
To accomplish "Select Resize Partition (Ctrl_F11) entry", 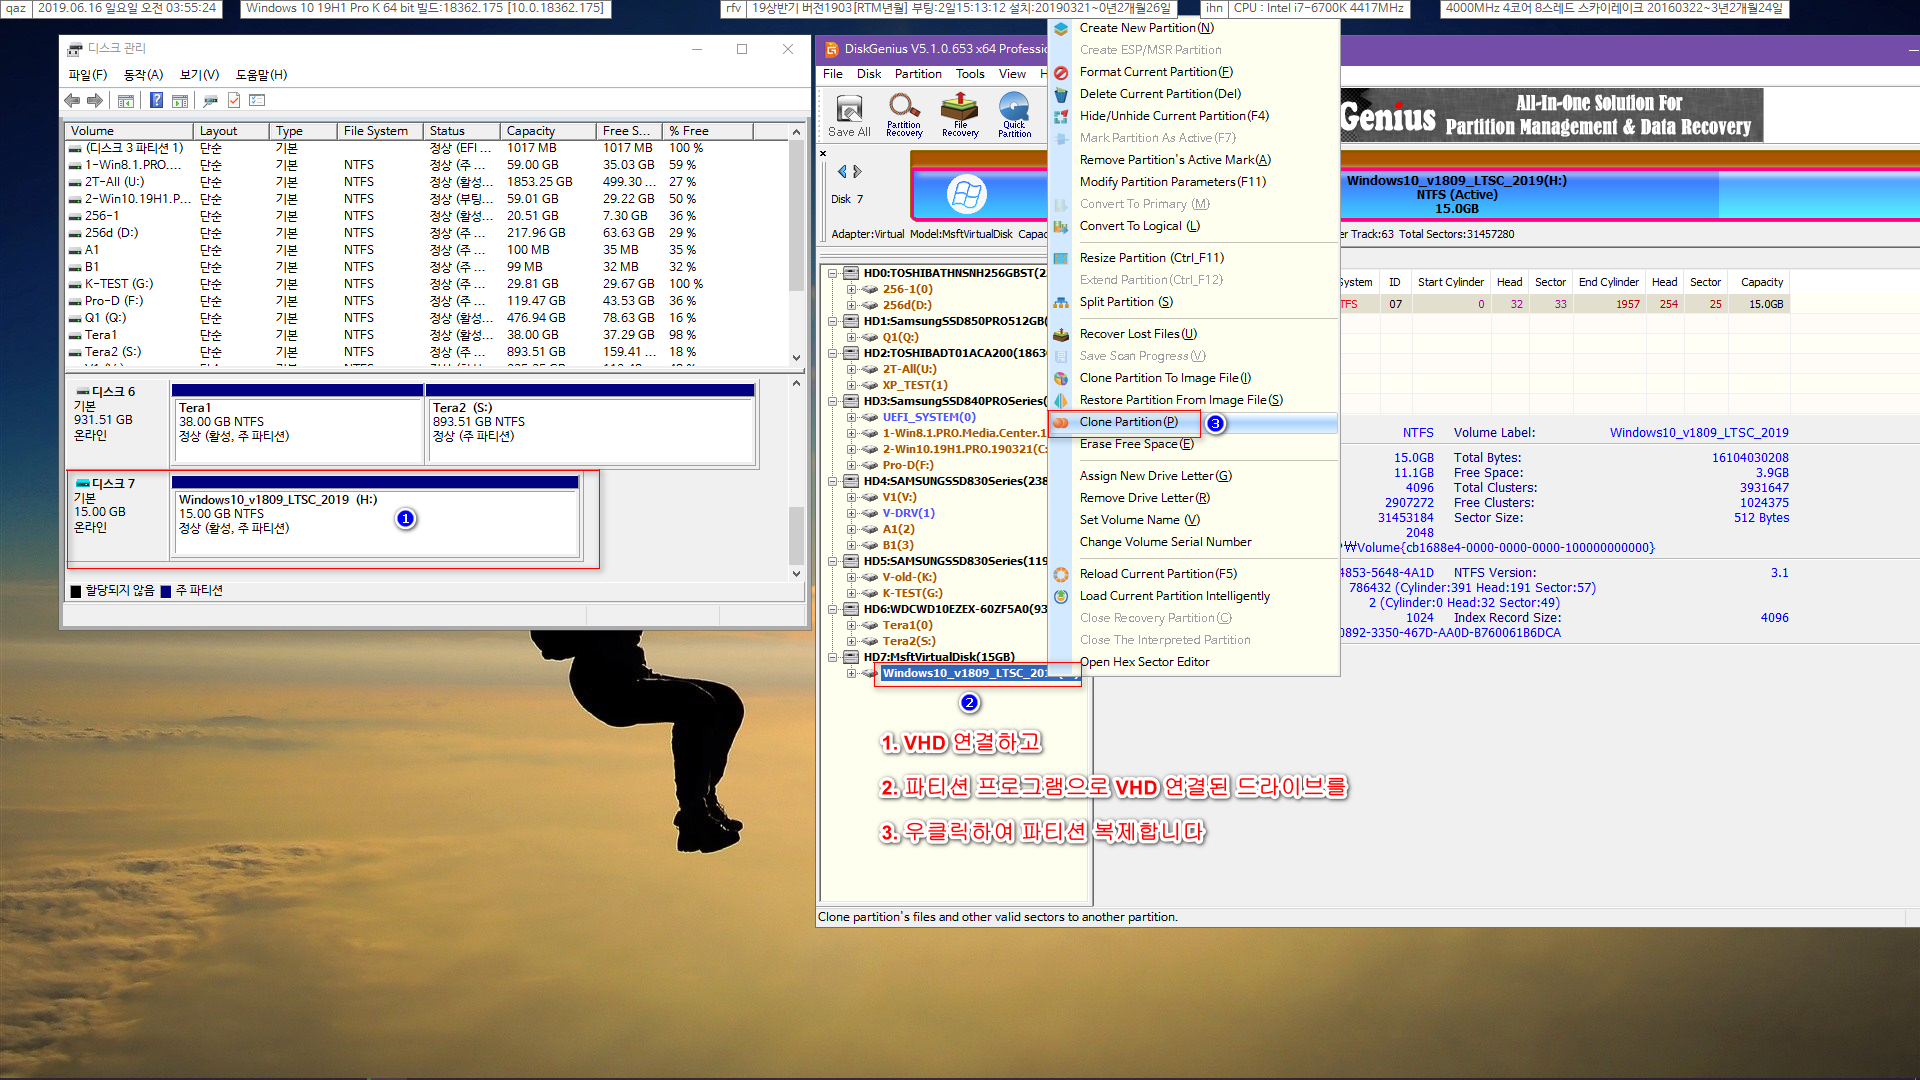I will pyautogui.click(x=1193, y=258).
